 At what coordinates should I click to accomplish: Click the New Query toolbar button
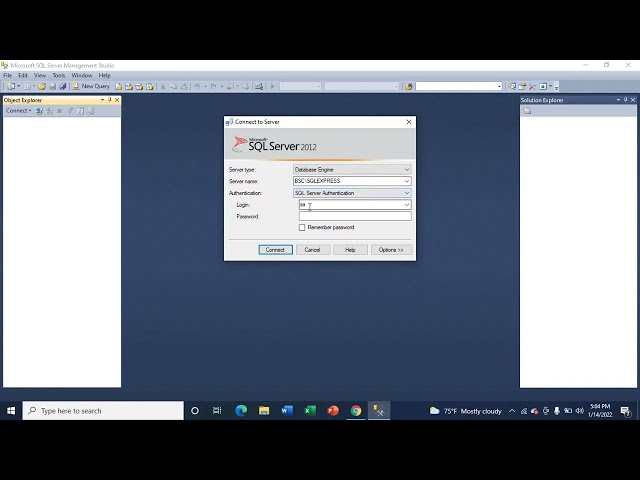click(91, 87)
